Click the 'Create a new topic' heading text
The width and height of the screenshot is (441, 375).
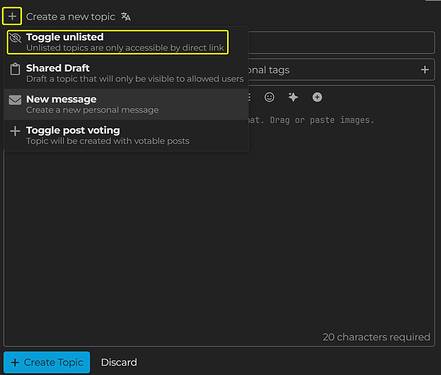point(71,17)
